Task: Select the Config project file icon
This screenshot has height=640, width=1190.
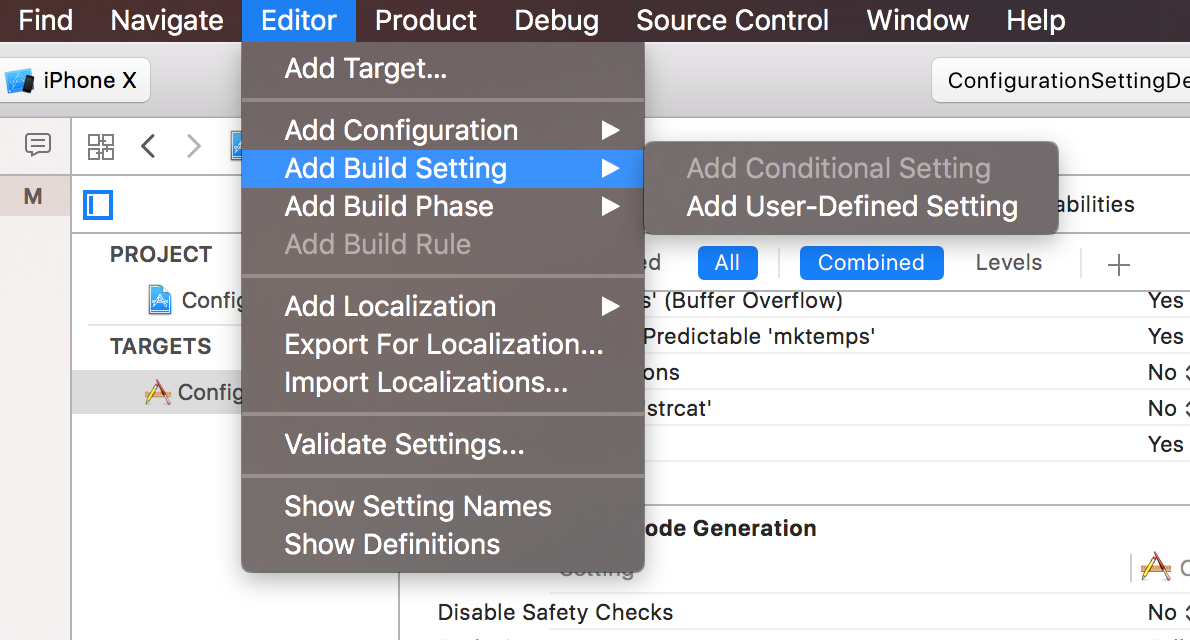Action: 159,300
